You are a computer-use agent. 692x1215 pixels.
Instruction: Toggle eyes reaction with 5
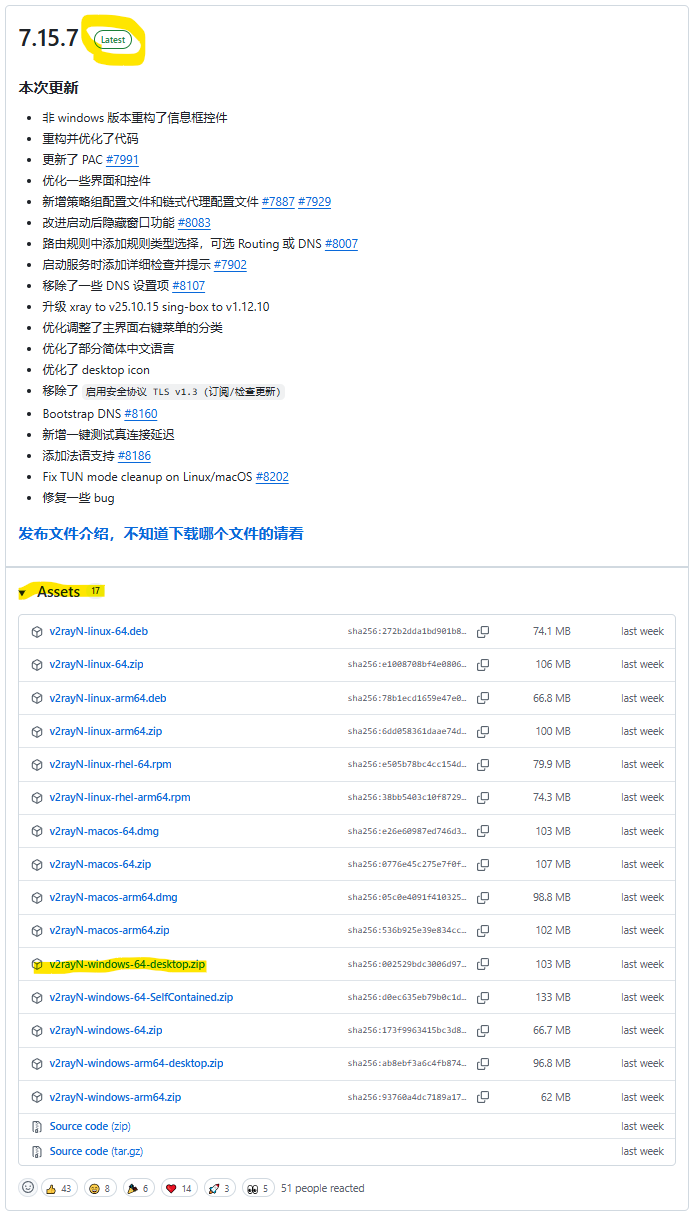coord(258,1188)
